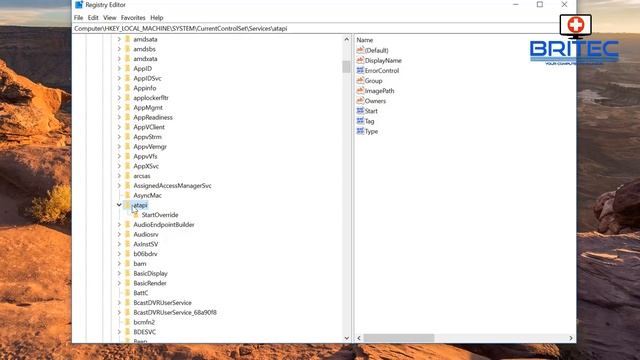640x360 pixels.
Task: Select the AssignedAccessManagerSvc key
Action: (x=172, y=186)
